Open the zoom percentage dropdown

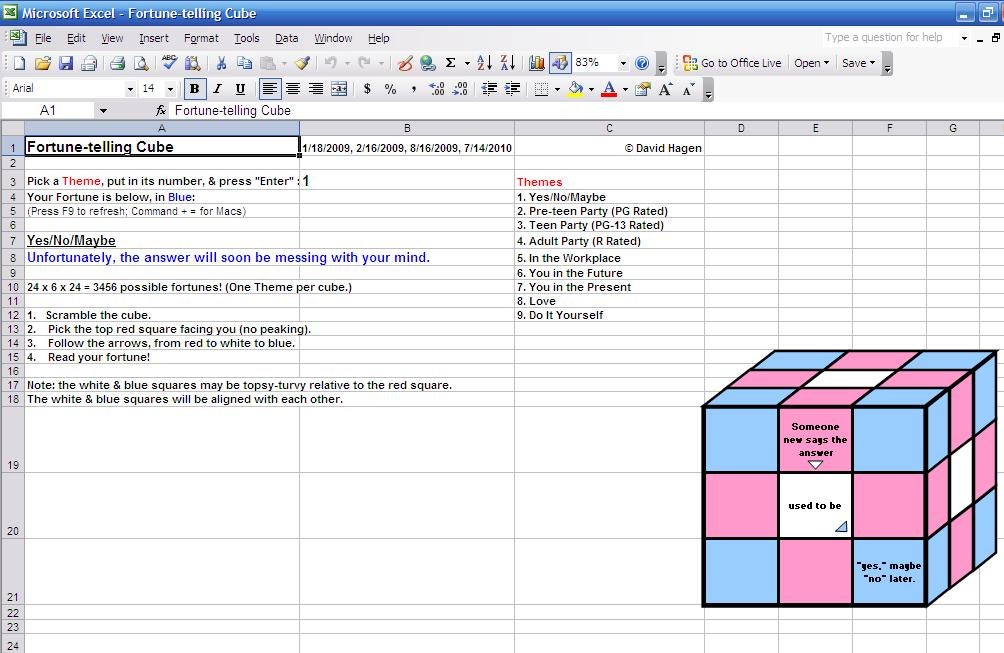623,63
